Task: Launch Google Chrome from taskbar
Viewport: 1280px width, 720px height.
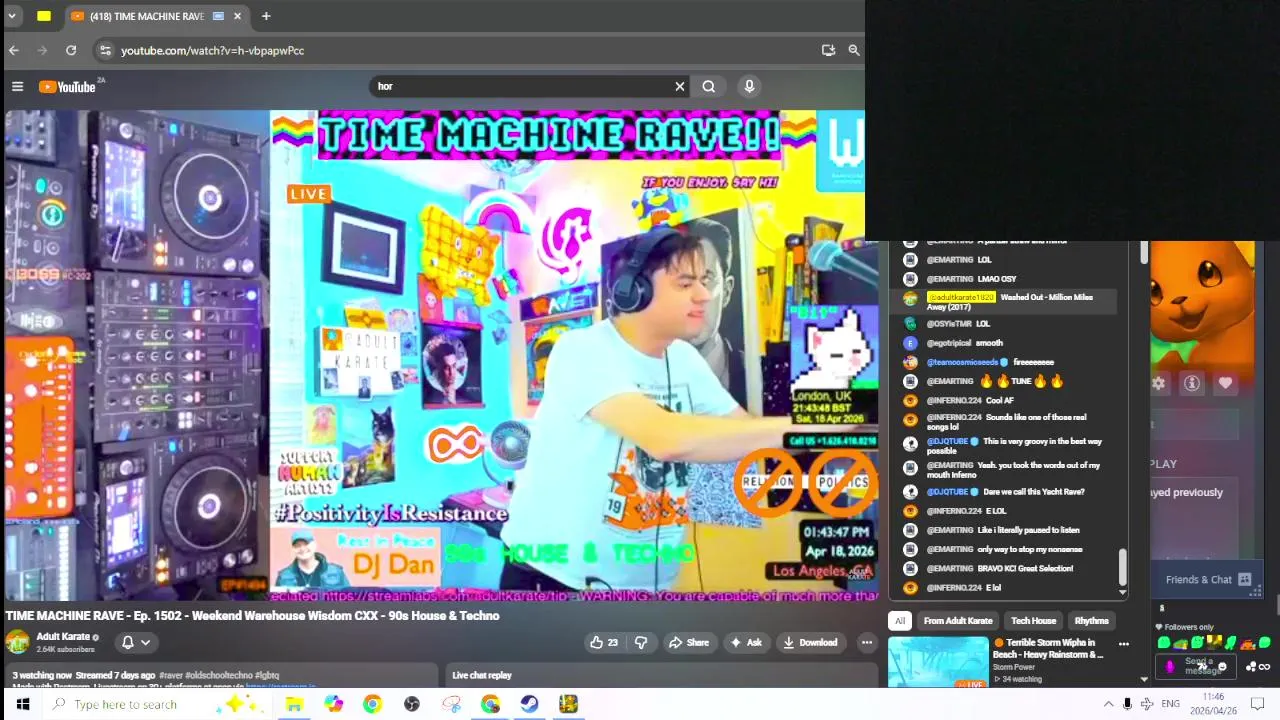Action: pos(372,704)
